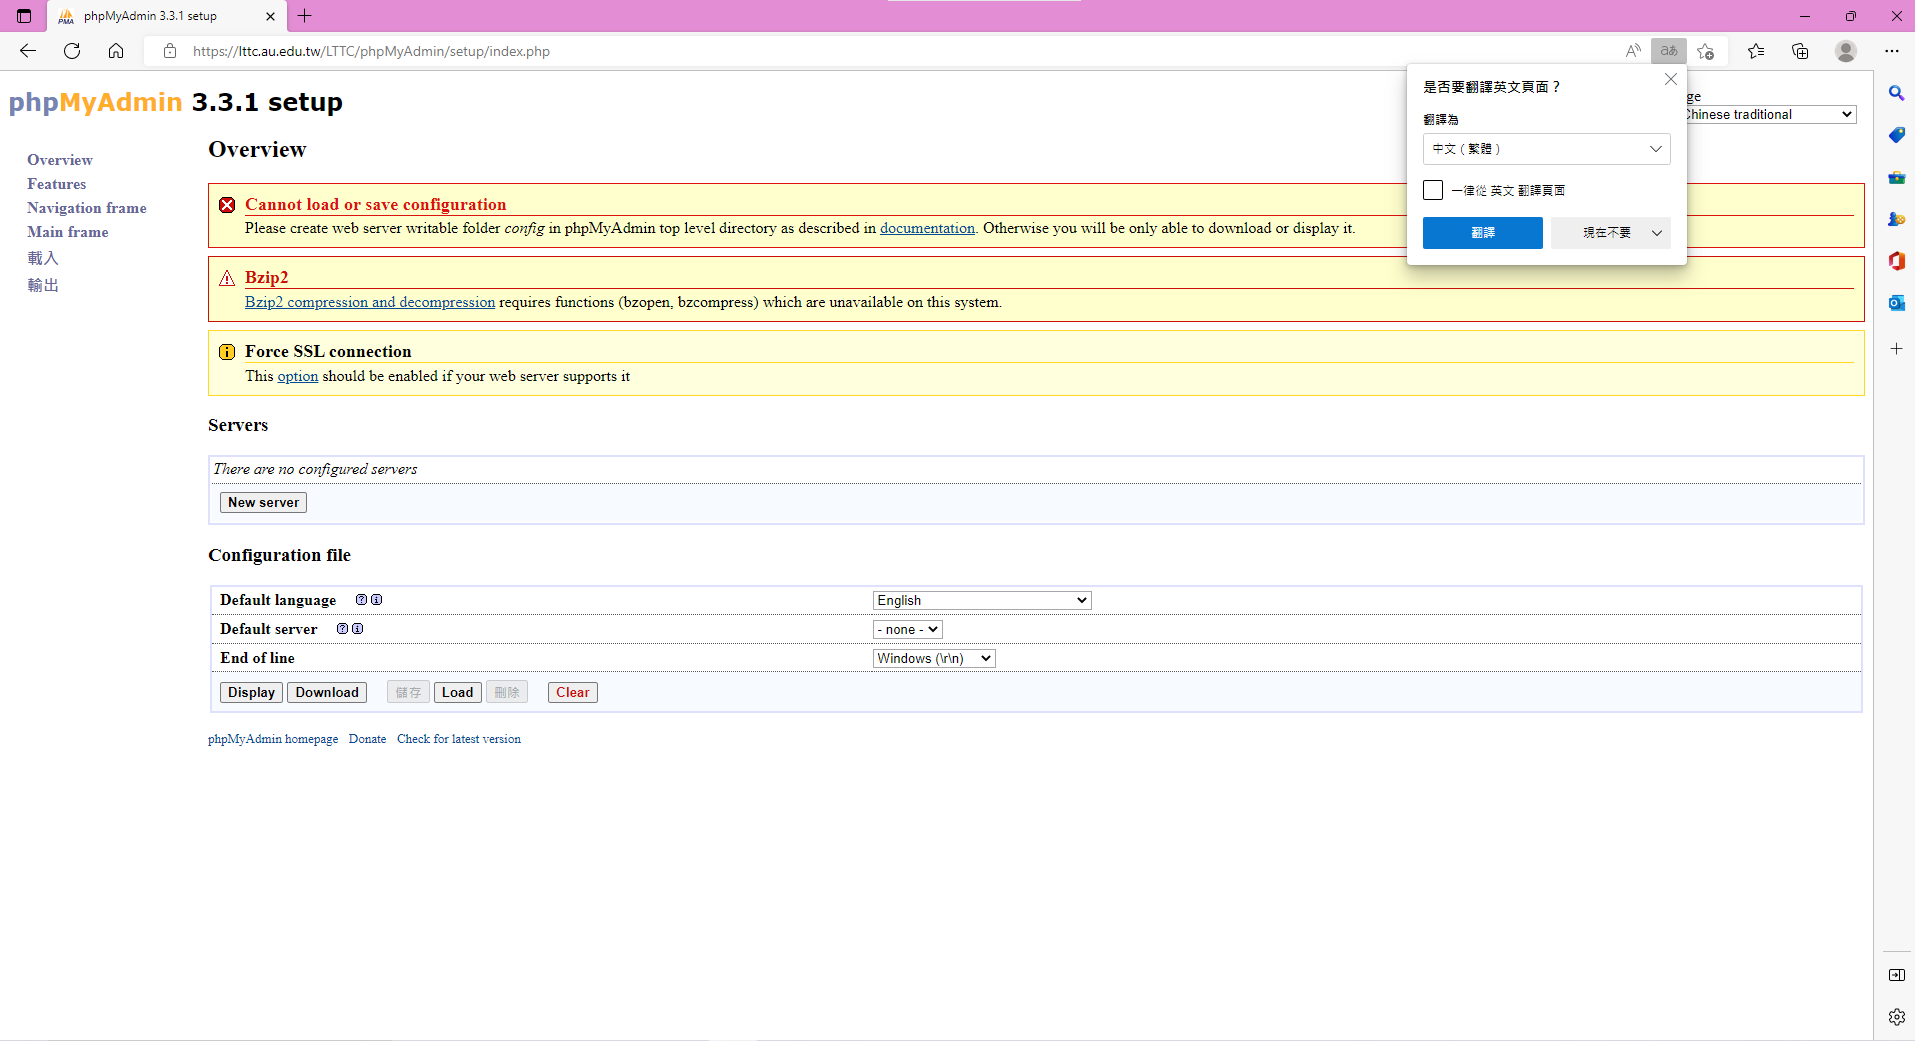Click the red Clear button
Screen dimensions: 1915x1041
pos(573,692)
